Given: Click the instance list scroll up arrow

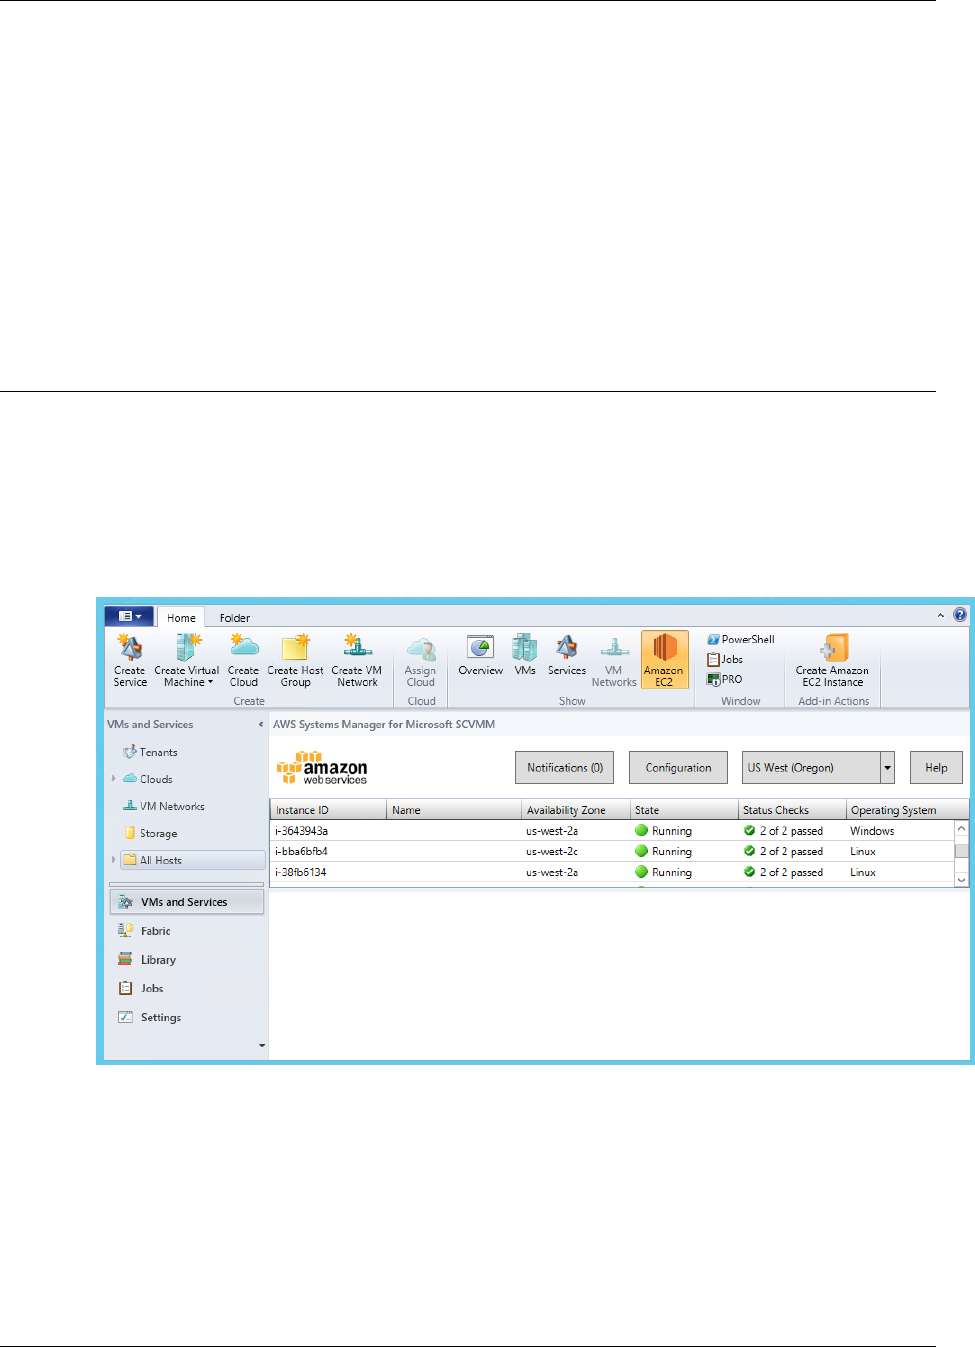Looking at the screenshot, I should point(962,828).
